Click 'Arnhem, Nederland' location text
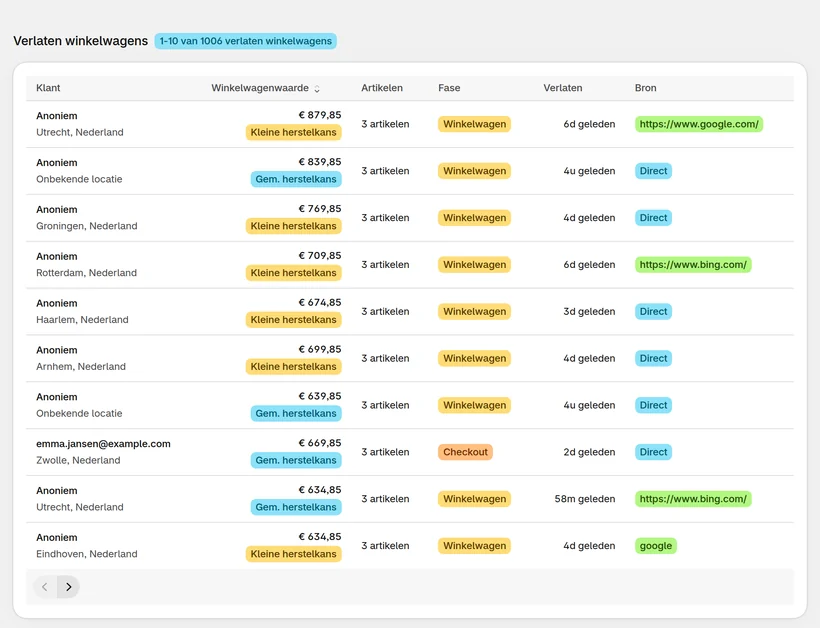This screenshot has width=820, height=628. tap(81, 367)
